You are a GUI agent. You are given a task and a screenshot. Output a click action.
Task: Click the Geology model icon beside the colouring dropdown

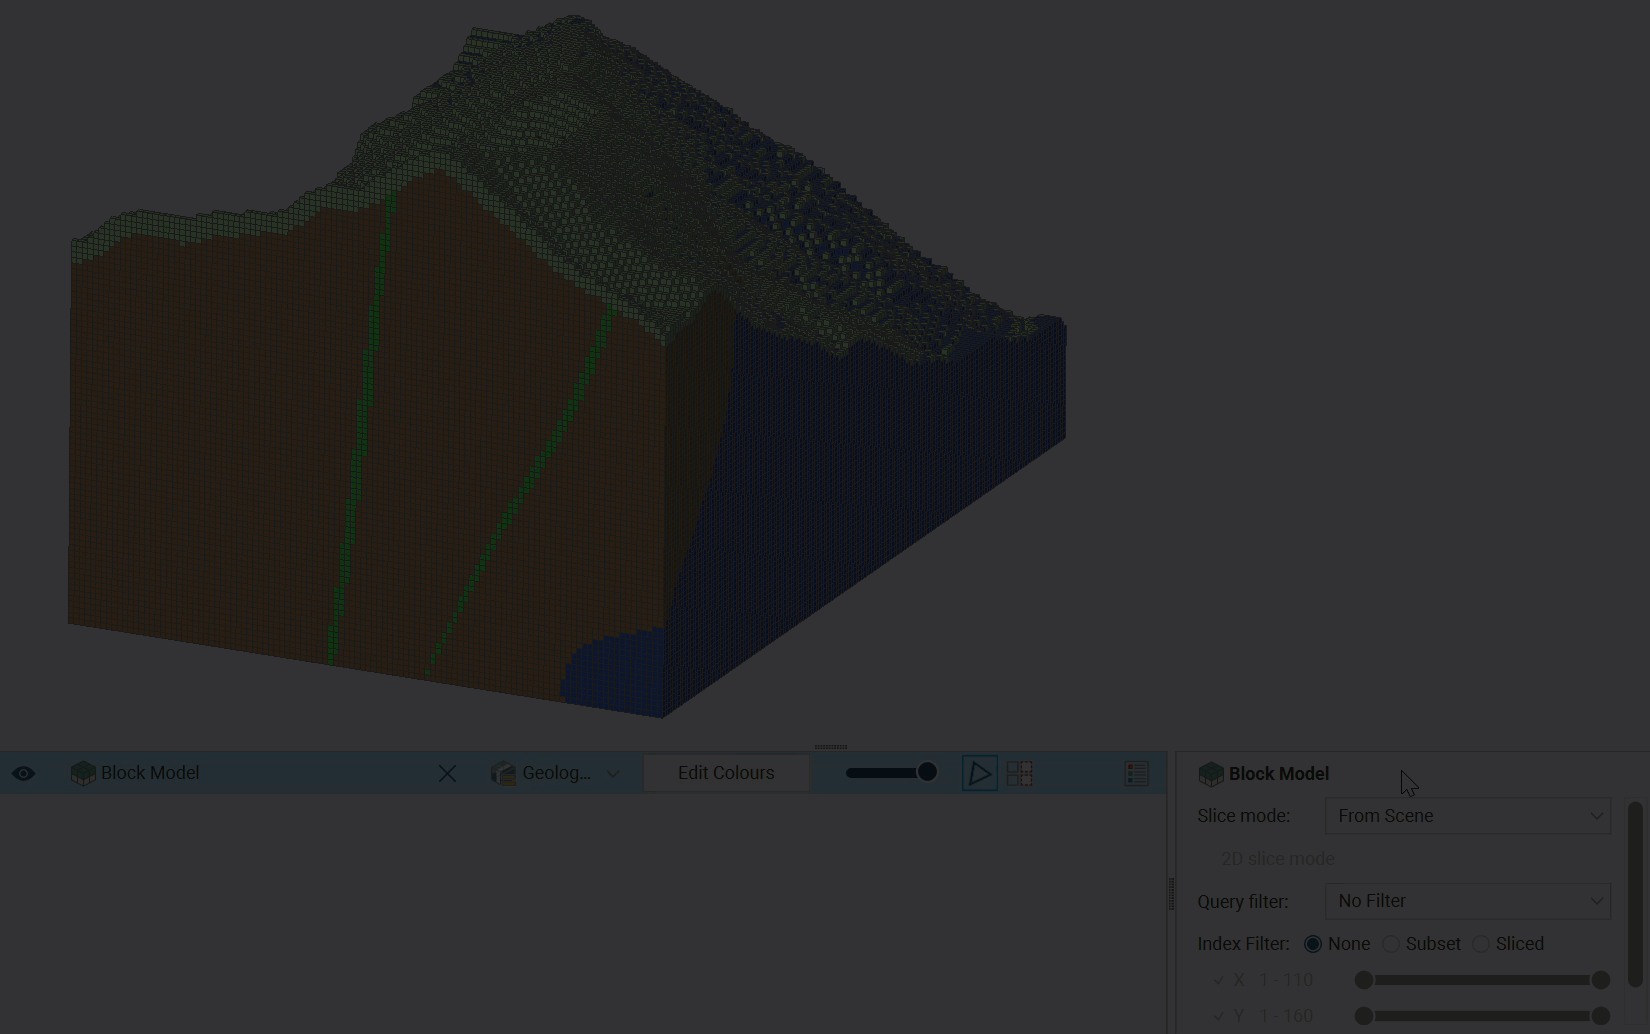click(x=503, y=773)
